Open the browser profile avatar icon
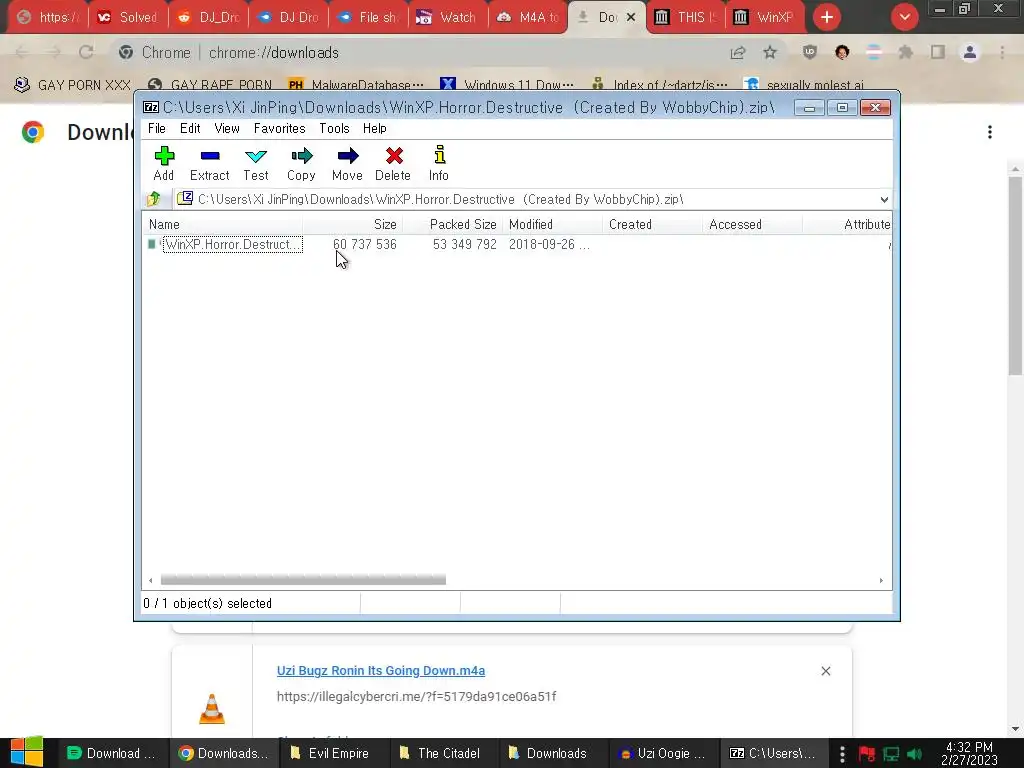1024x768 pixels. [x=970, y=52]
